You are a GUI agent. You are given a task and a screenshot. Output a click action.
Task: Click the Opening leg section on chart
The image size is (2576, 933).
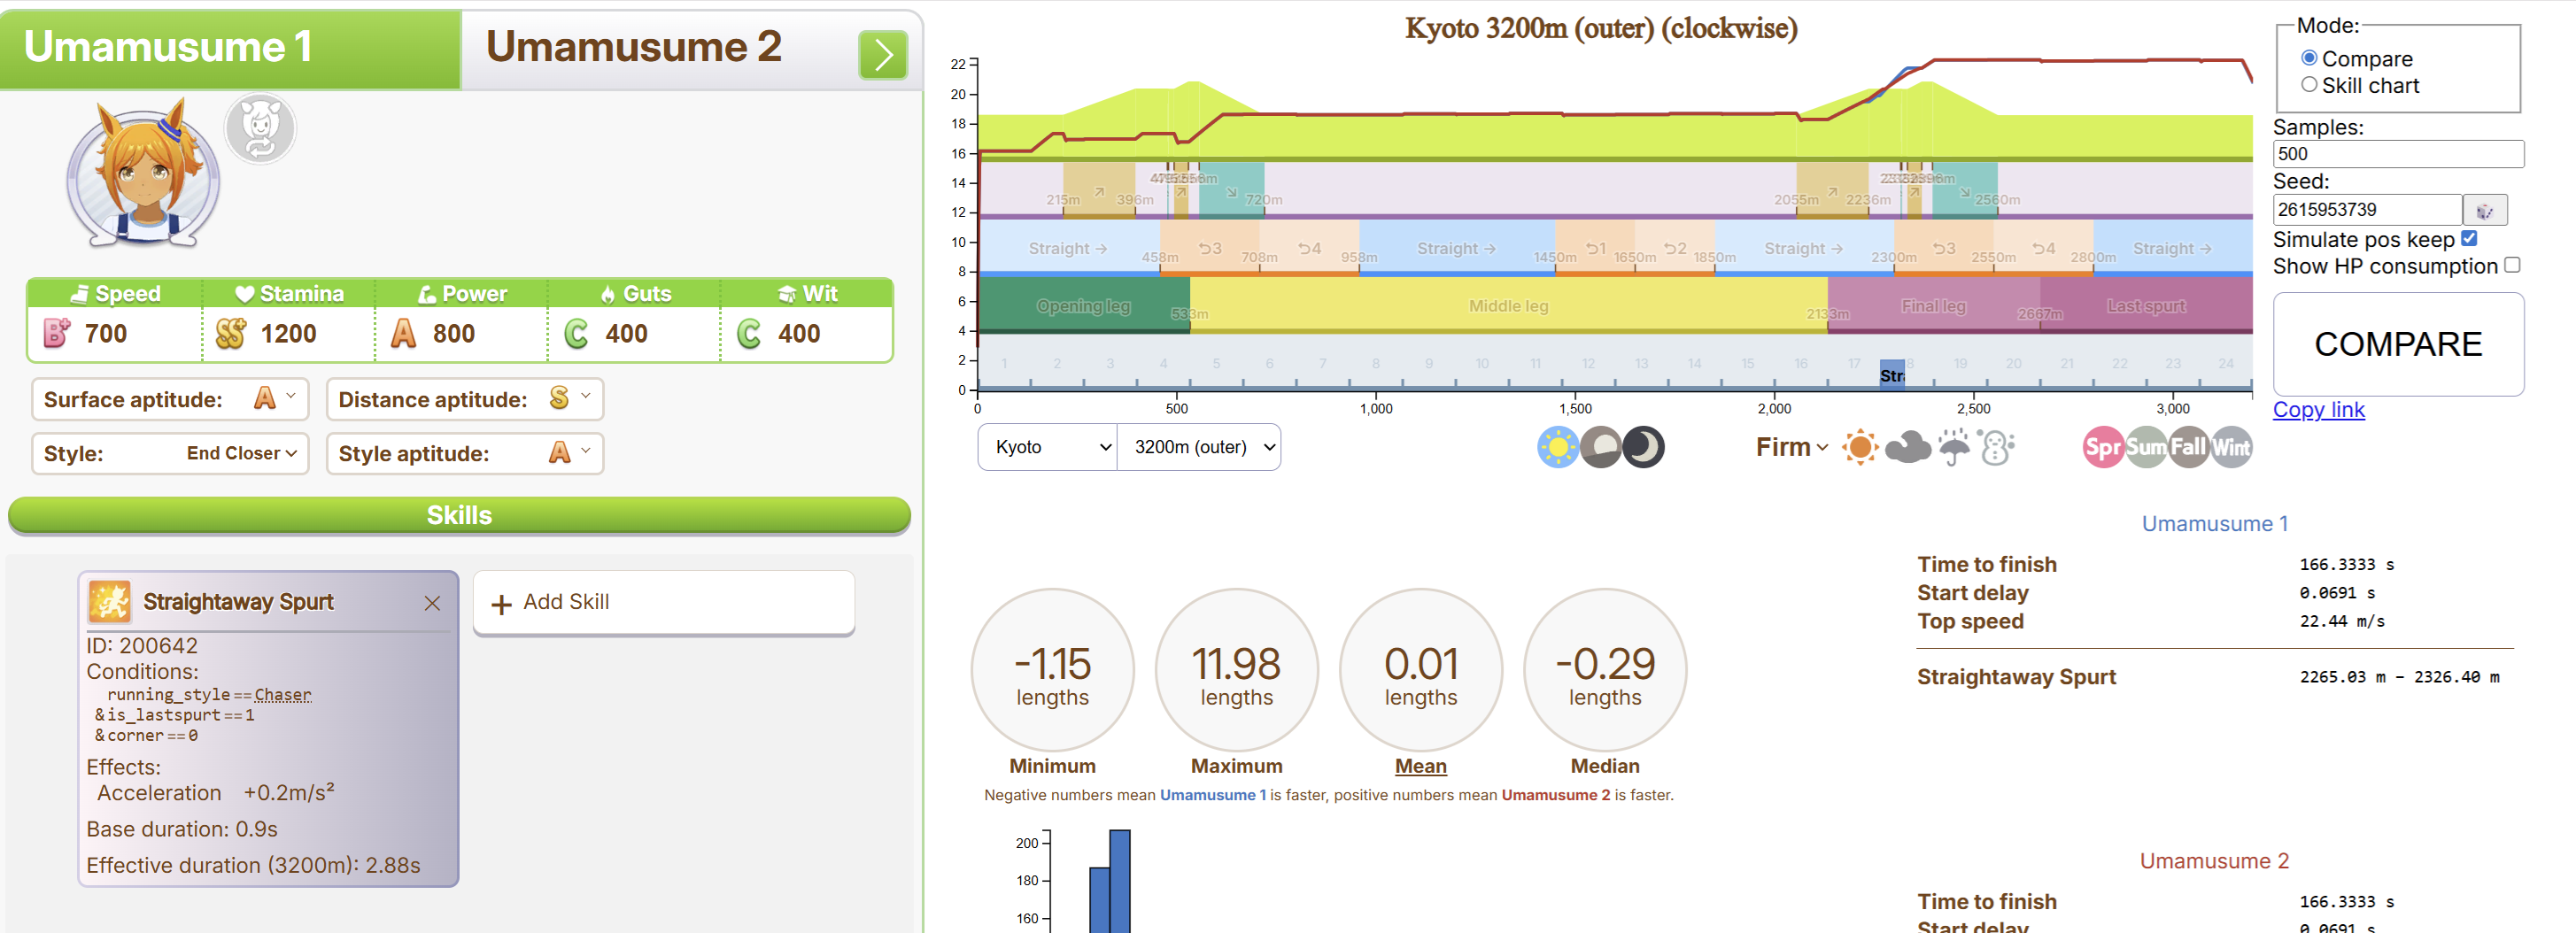pos(1084,305)
